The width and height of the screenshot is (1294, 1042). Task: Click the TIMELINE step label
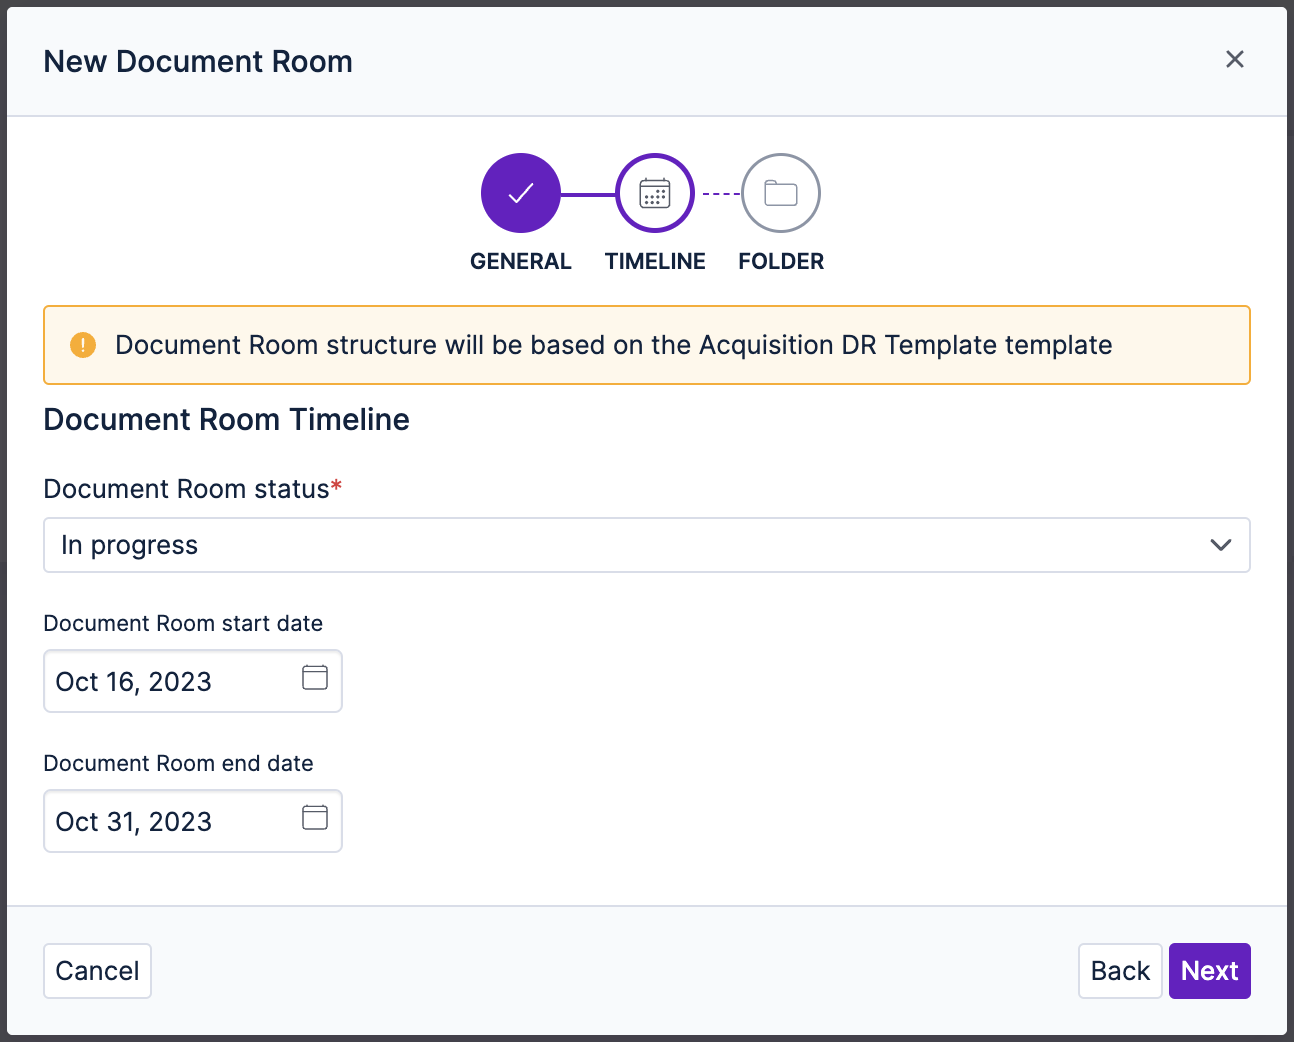[654, 261]
